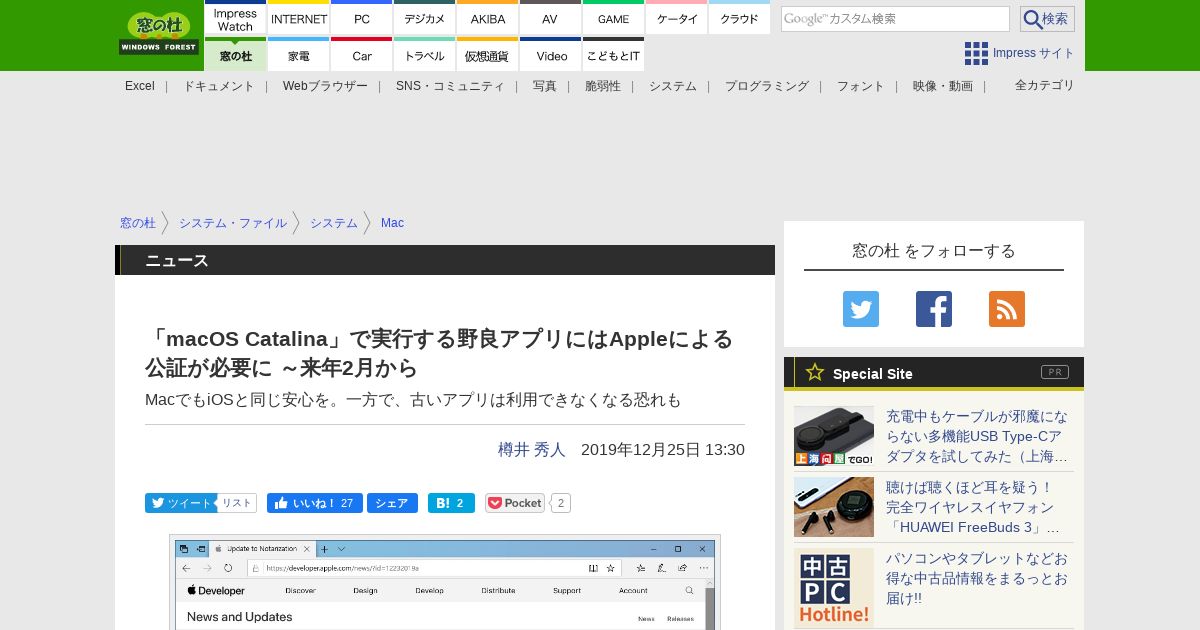Screen dimensions: 1200x630
Task: Open the INTERNET tab
Action: click(299, 18)
